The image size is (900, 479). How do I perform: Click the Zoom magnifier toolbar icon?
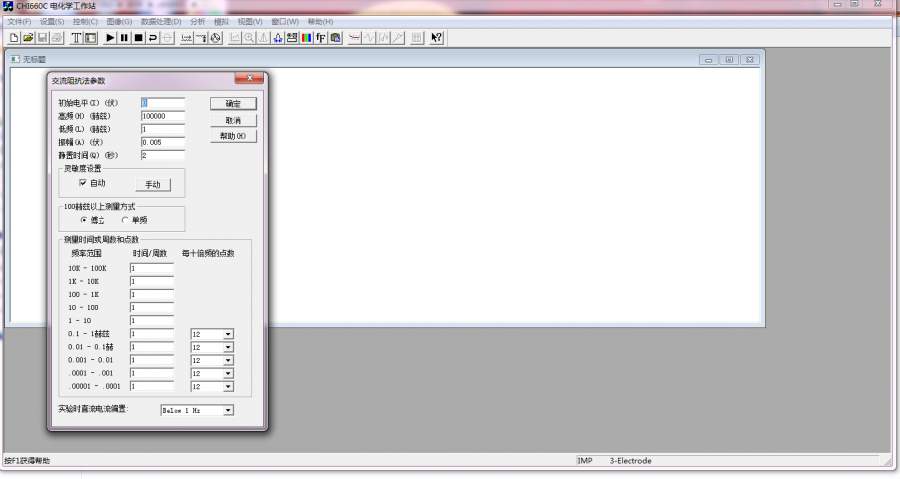249,38
